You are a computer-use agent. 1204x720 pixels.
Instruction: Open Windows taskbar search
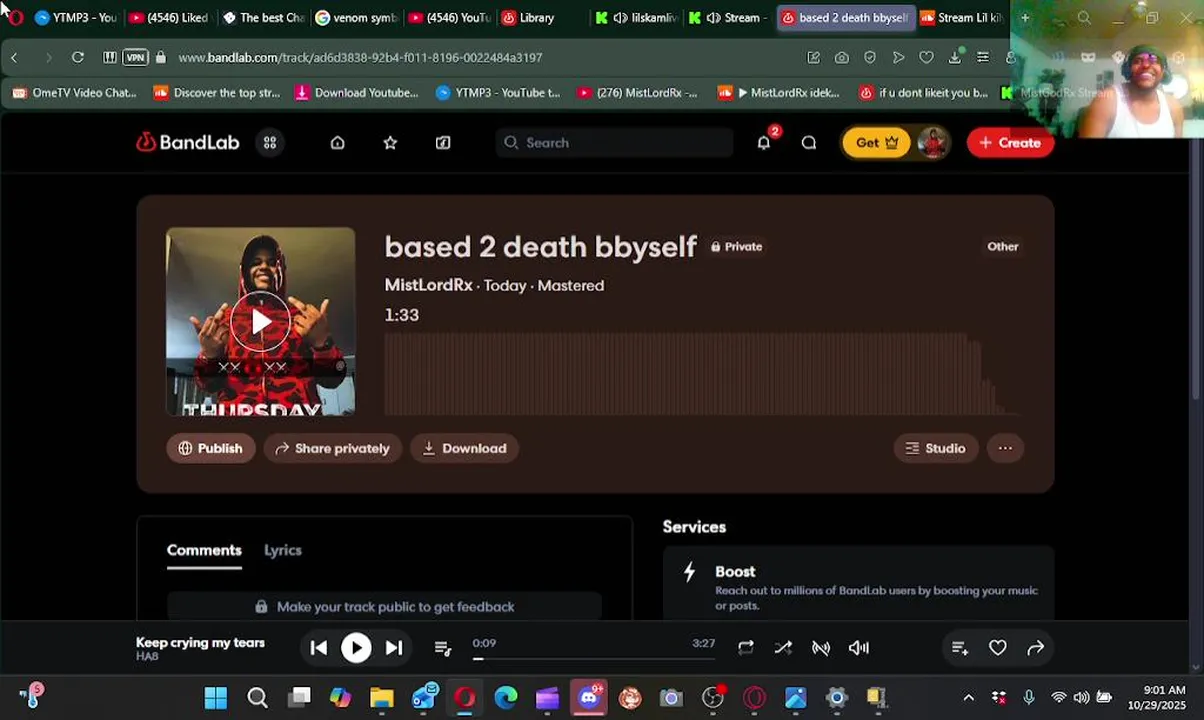click(x=257, y=698)
